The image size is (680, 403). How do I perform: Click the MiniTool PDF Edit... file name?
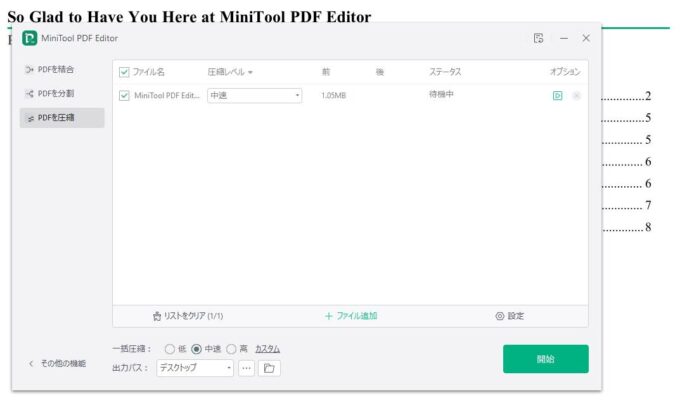(x=167, y=95)
